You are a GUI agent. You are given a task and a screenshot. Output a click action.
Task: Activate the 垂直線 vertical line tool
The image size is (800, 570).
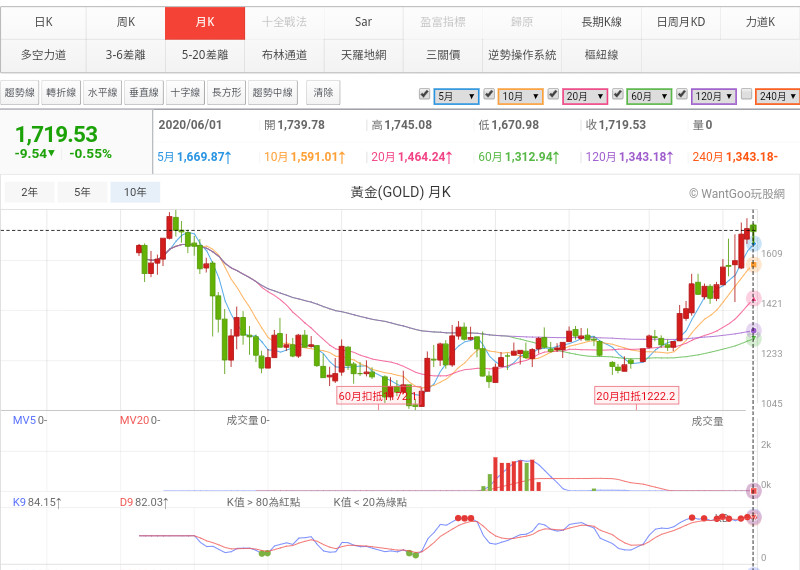pyautogui.click(x=143, y=93)
